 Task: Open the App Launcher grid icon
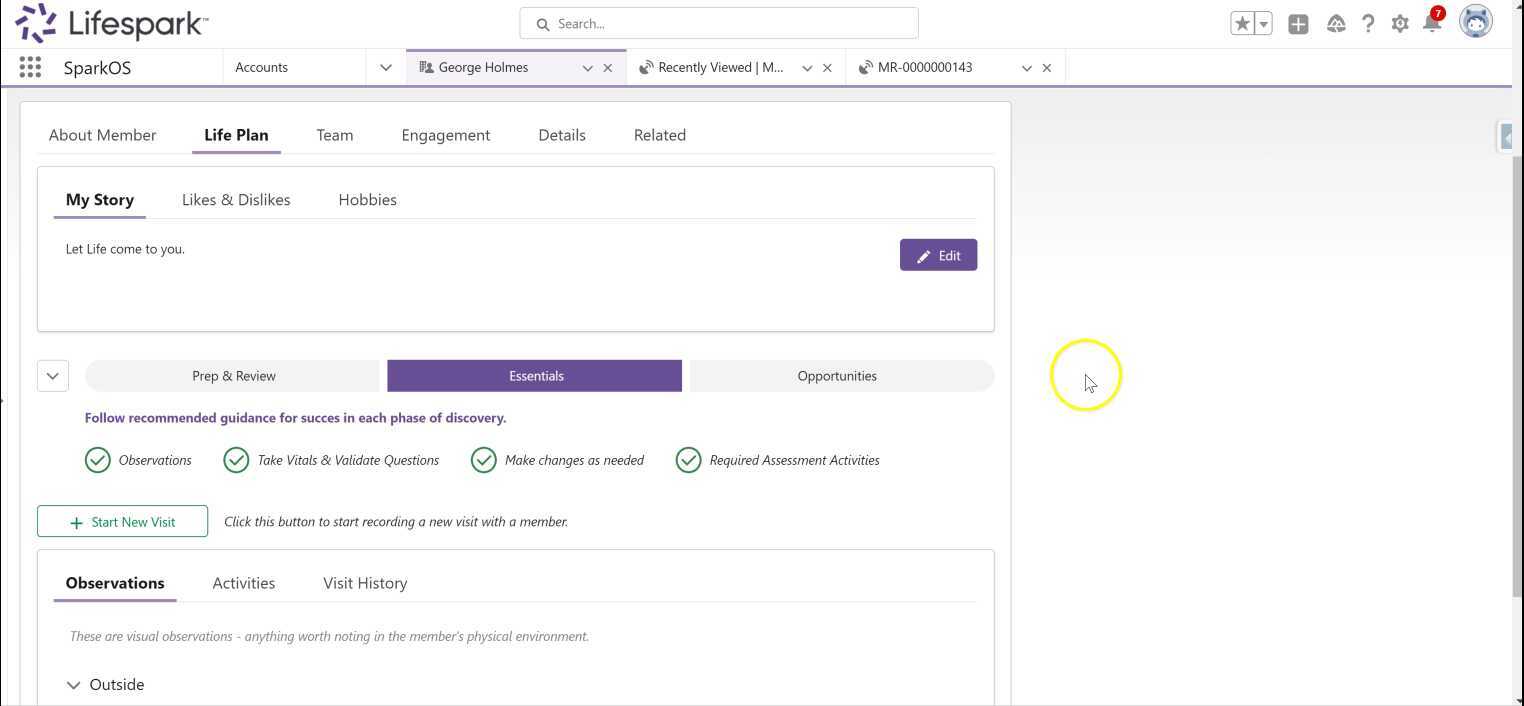tap(30, 67)
